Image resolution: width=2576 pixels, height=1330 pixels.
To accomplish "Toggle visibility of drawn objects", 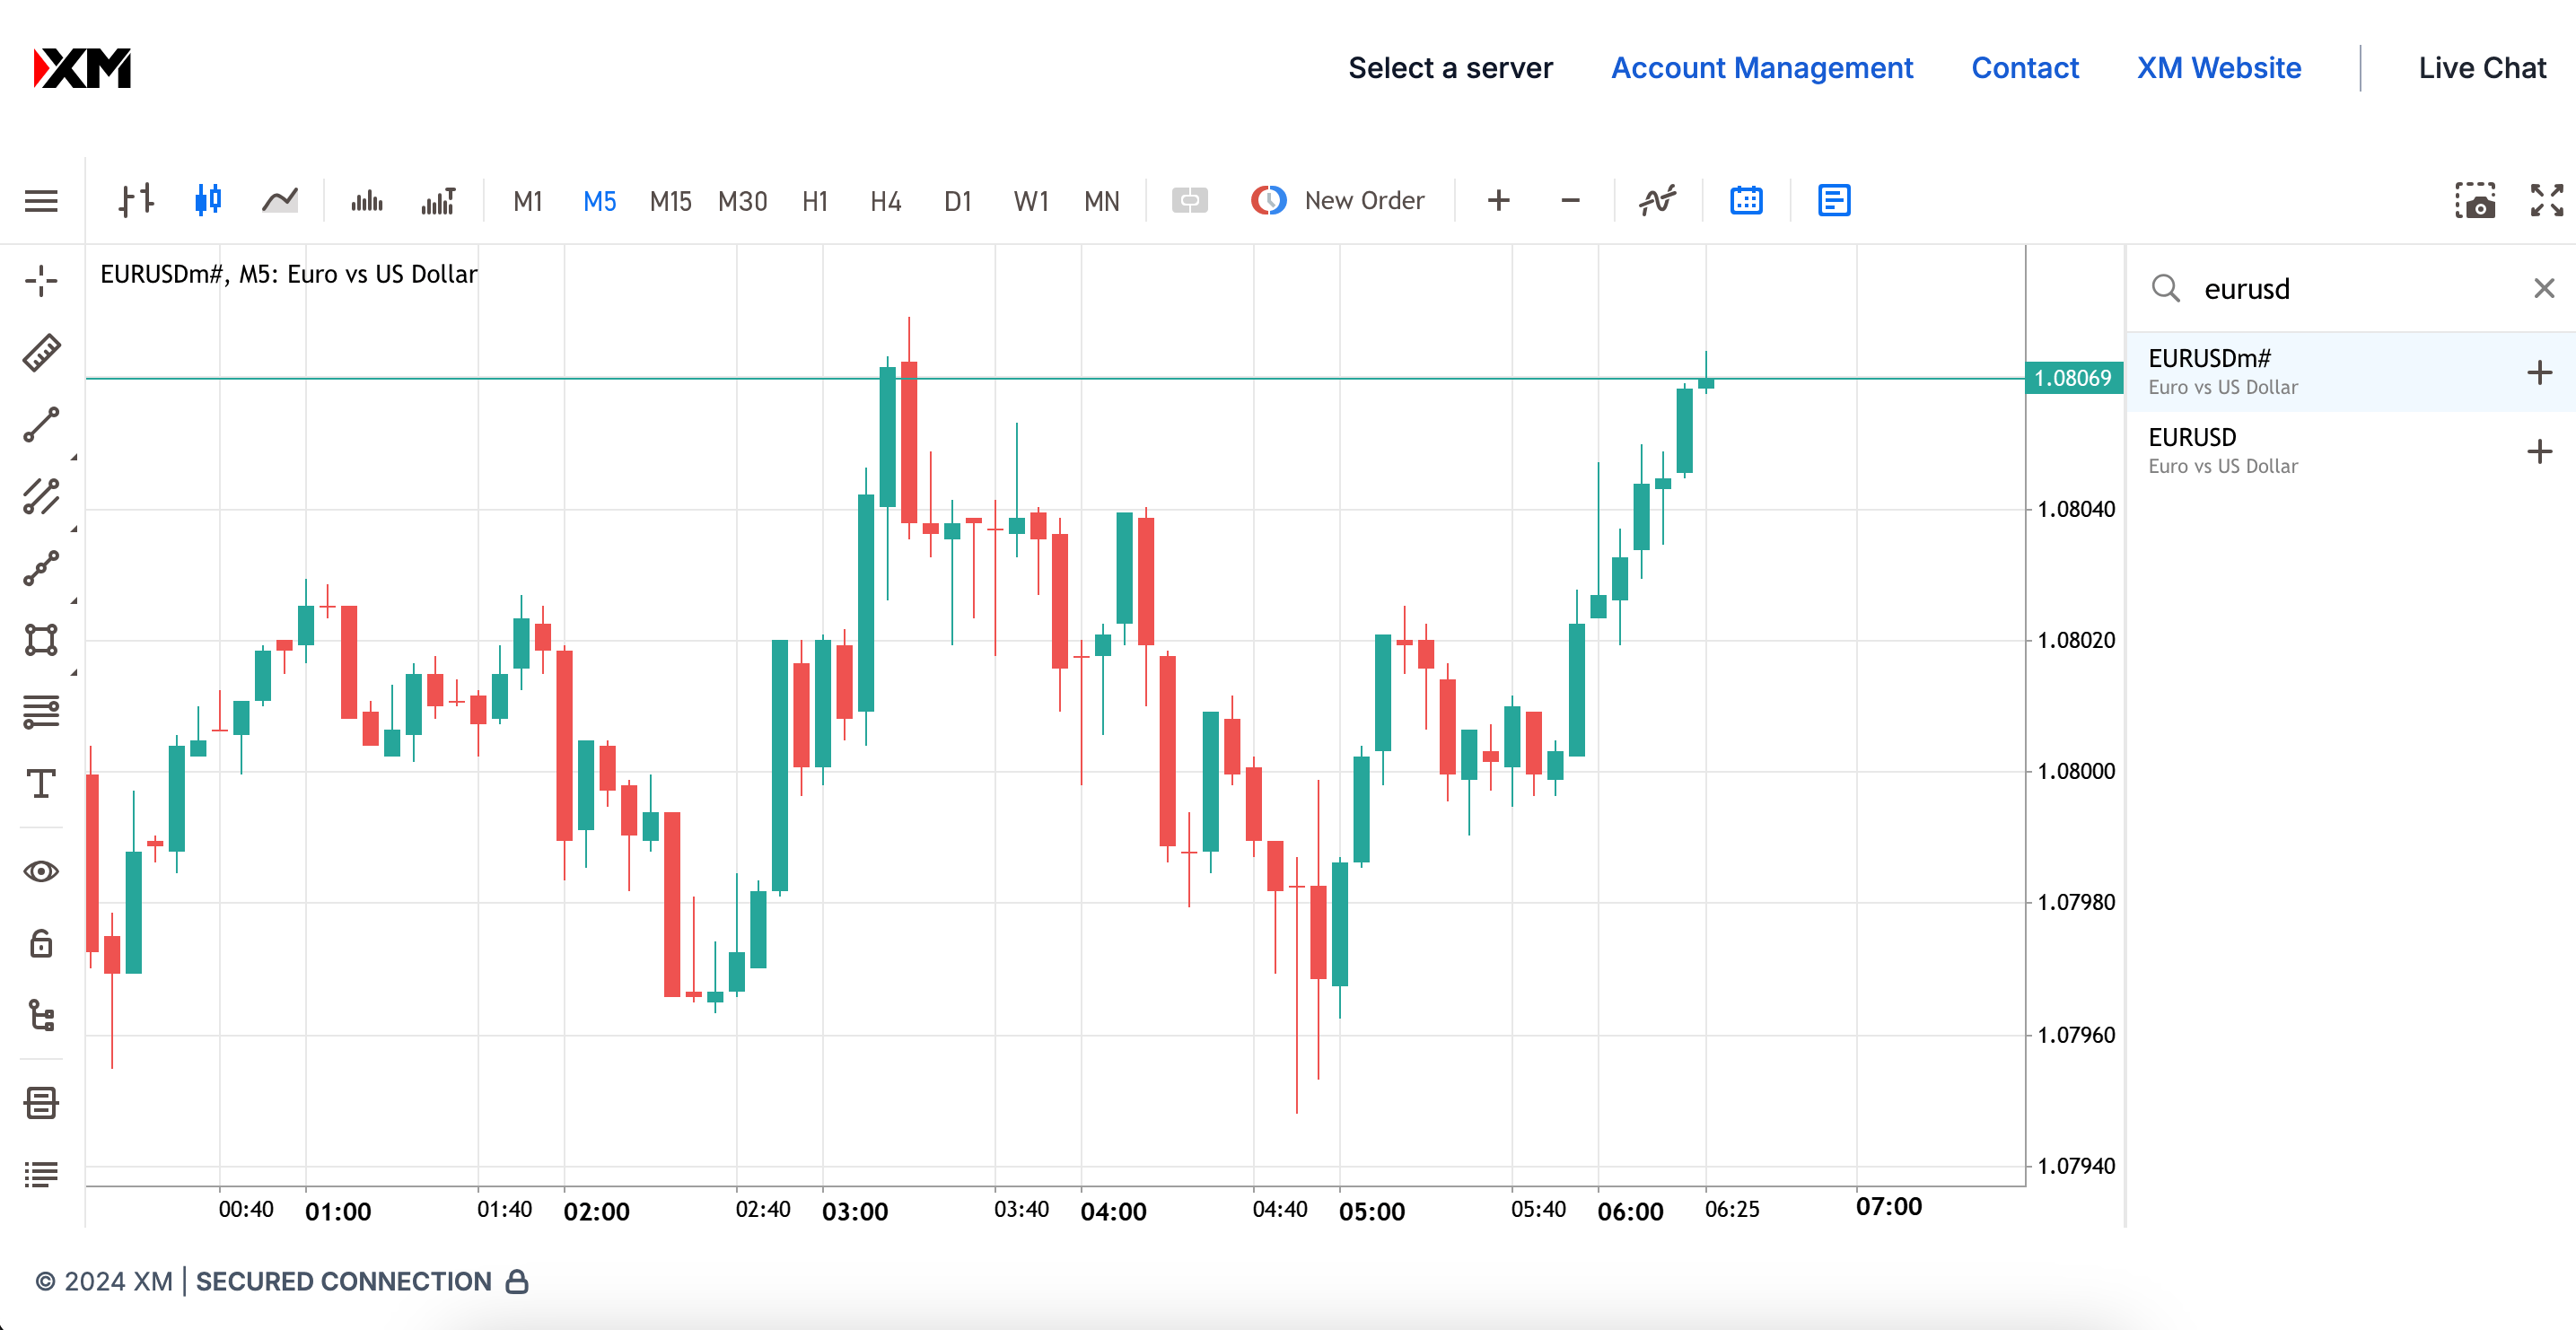I will [41, 871].
